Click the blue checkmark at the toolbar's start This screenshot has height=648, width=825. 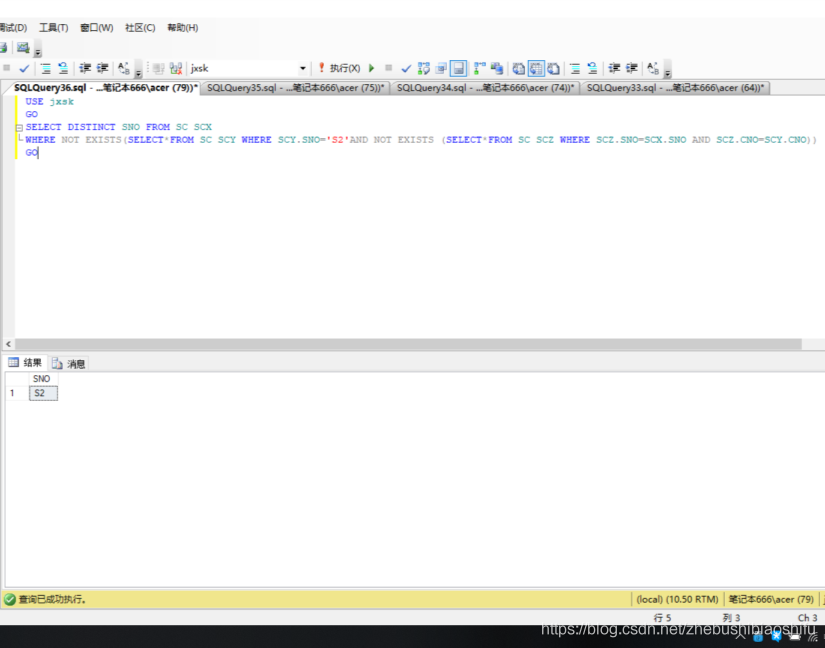tap(24, 68)
